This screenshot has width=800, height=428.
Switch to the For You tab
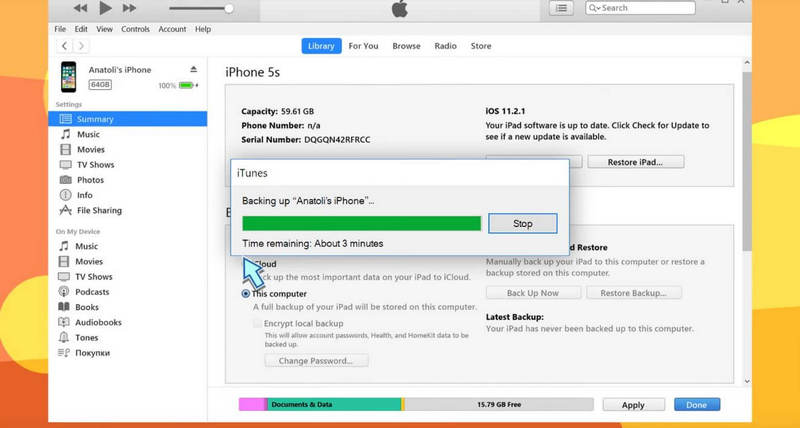[363, 46]
